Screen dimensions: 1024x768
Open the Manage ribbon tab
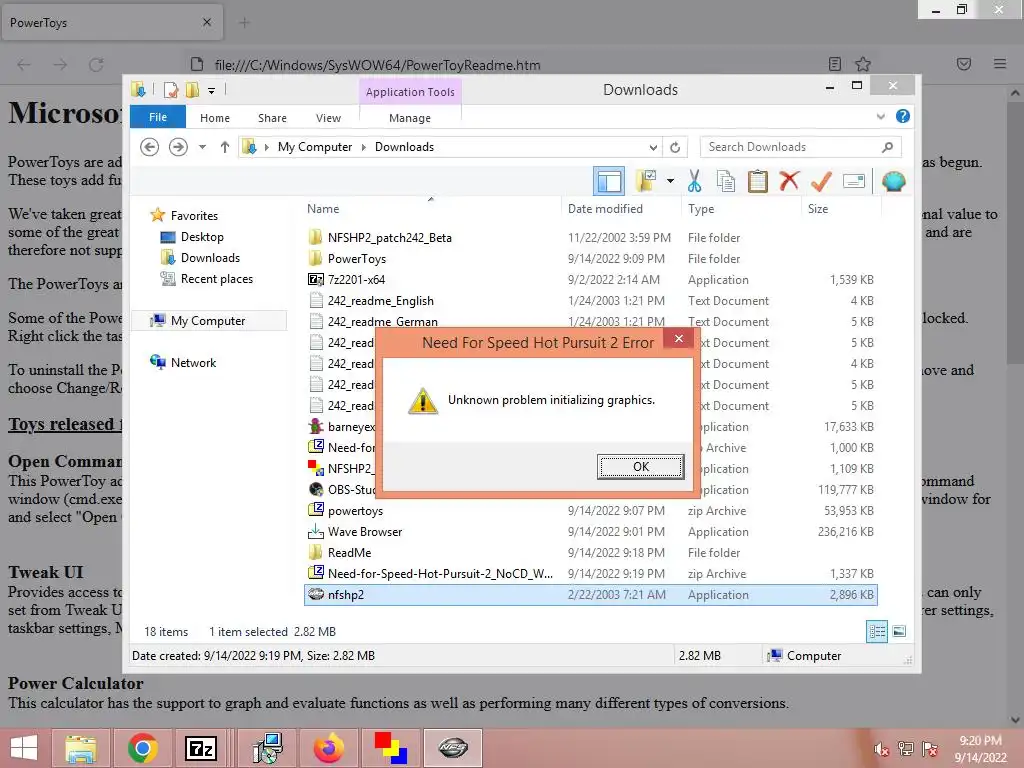(x=409, y=118)
